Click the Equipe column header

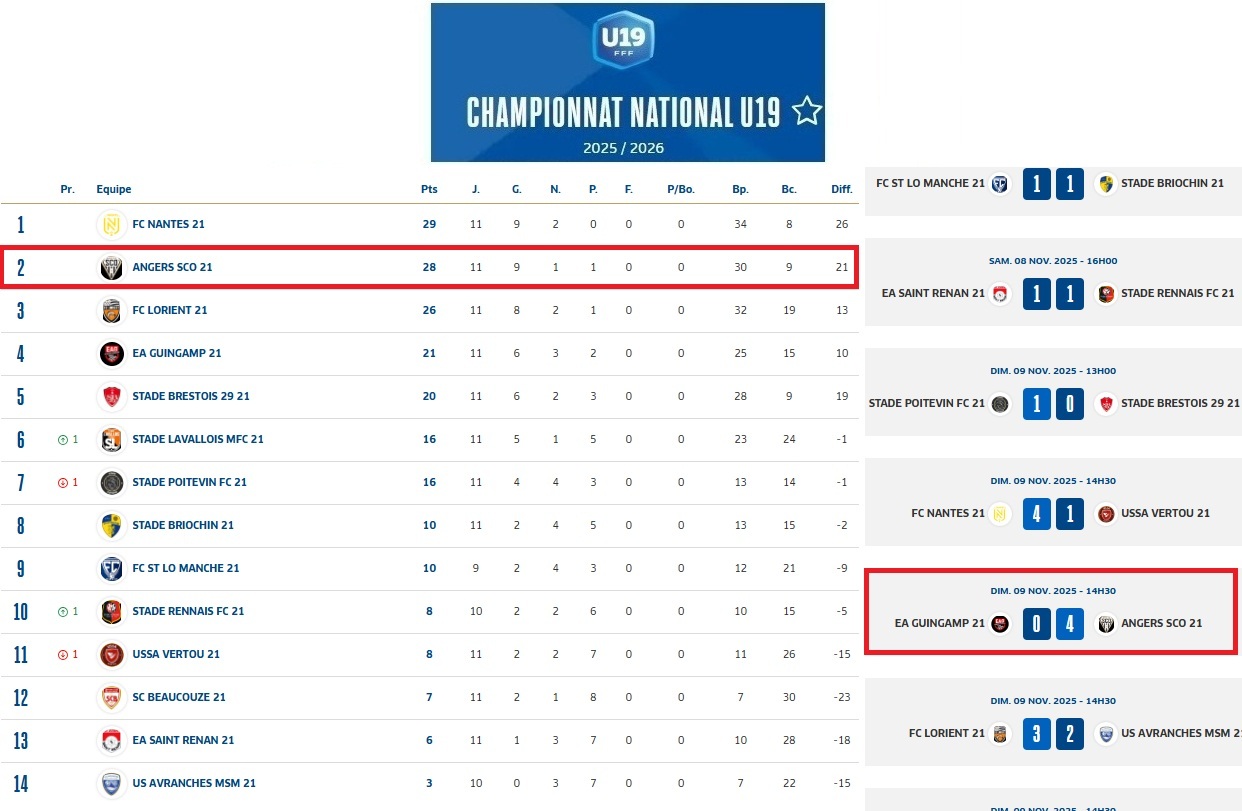tap(114, 189)
